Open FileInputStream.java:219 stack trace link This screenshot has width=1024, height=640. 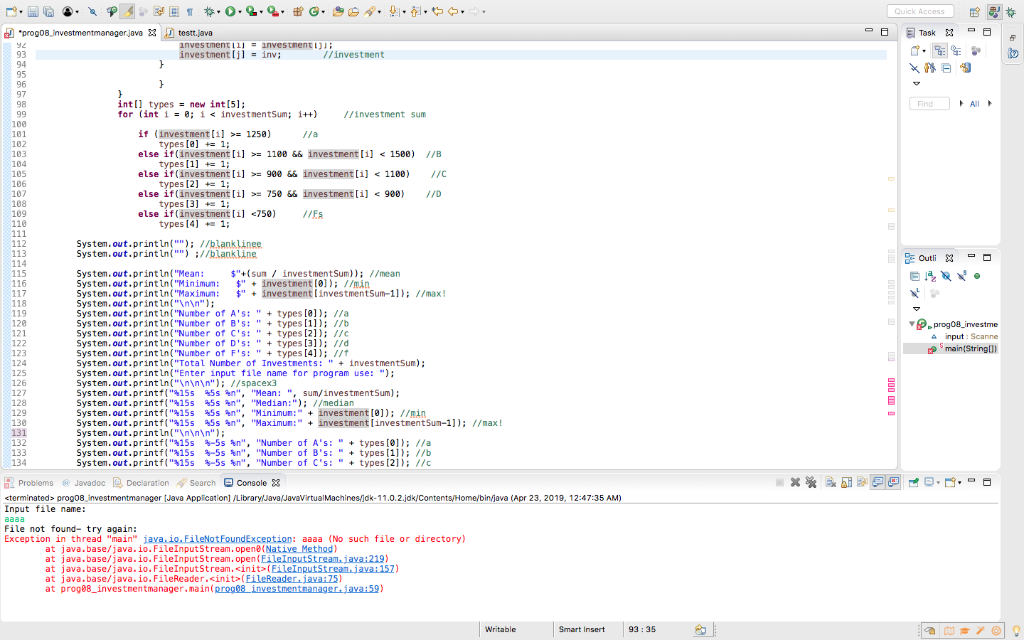pos(323,559)
